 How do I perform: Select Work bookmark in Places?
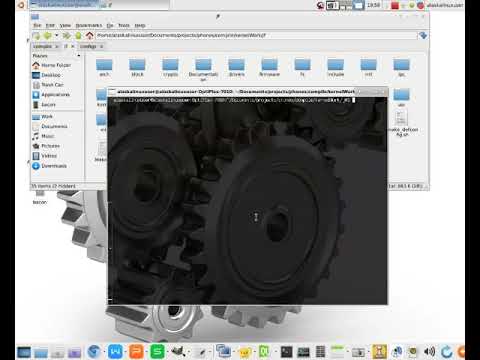pyautogui.click(x=42, y=116)
